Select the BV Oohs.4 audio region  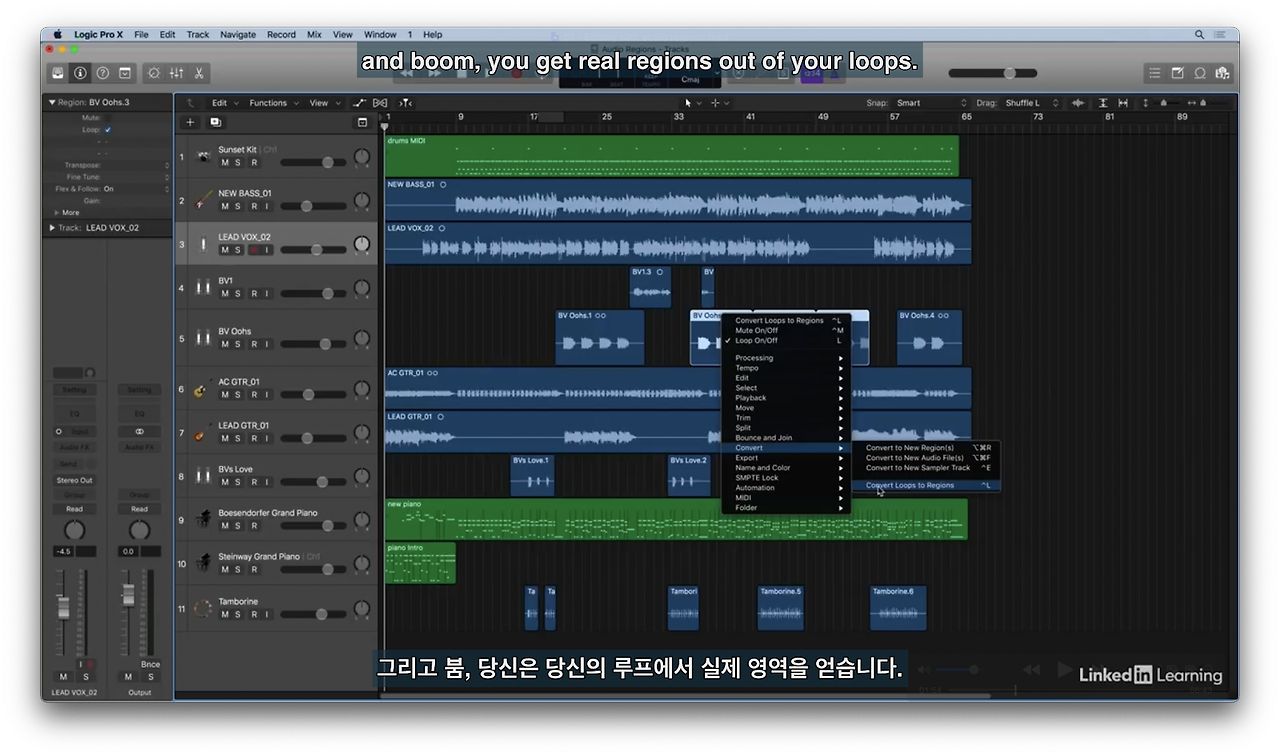929,337
